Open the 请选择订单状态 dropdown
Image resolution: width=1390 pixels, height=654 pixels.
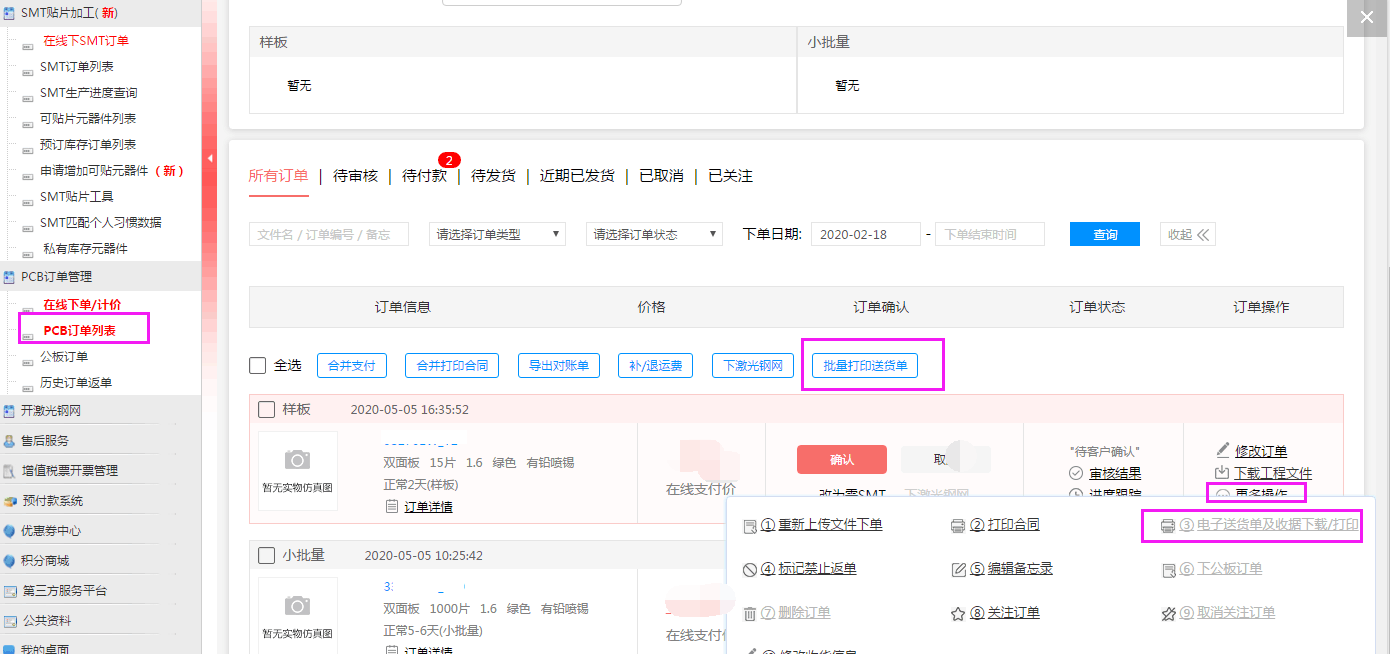click(654, 234)
